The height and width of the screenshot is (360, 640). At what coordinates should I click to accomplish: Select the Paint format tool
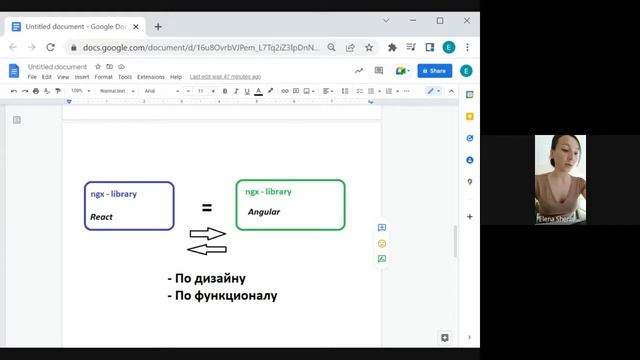pyautogui.click(x=58, y=91)
